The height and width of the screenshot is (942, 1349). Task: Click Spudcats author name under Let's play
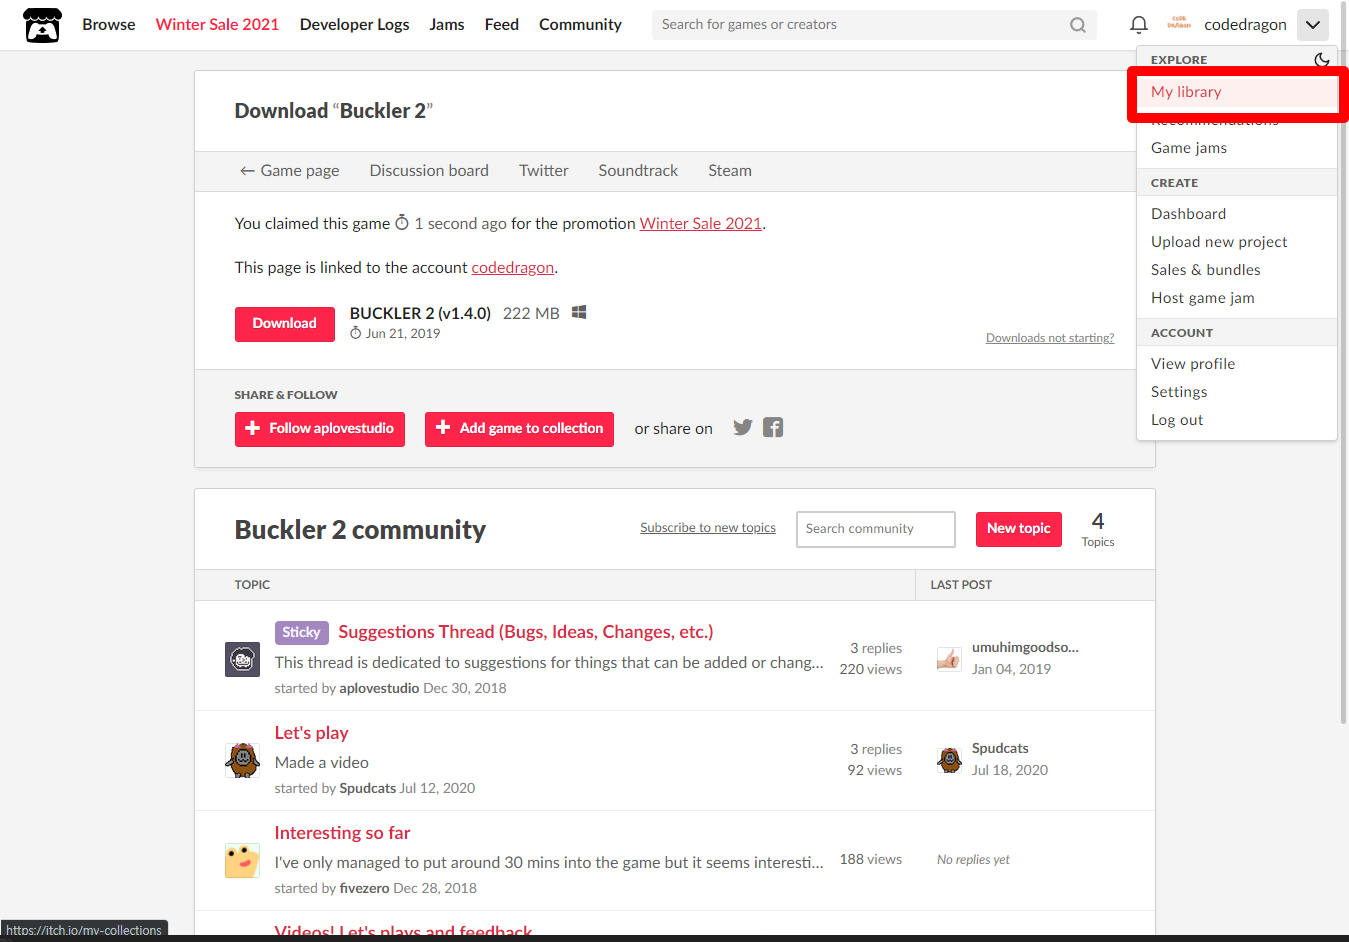pos(368,788)
